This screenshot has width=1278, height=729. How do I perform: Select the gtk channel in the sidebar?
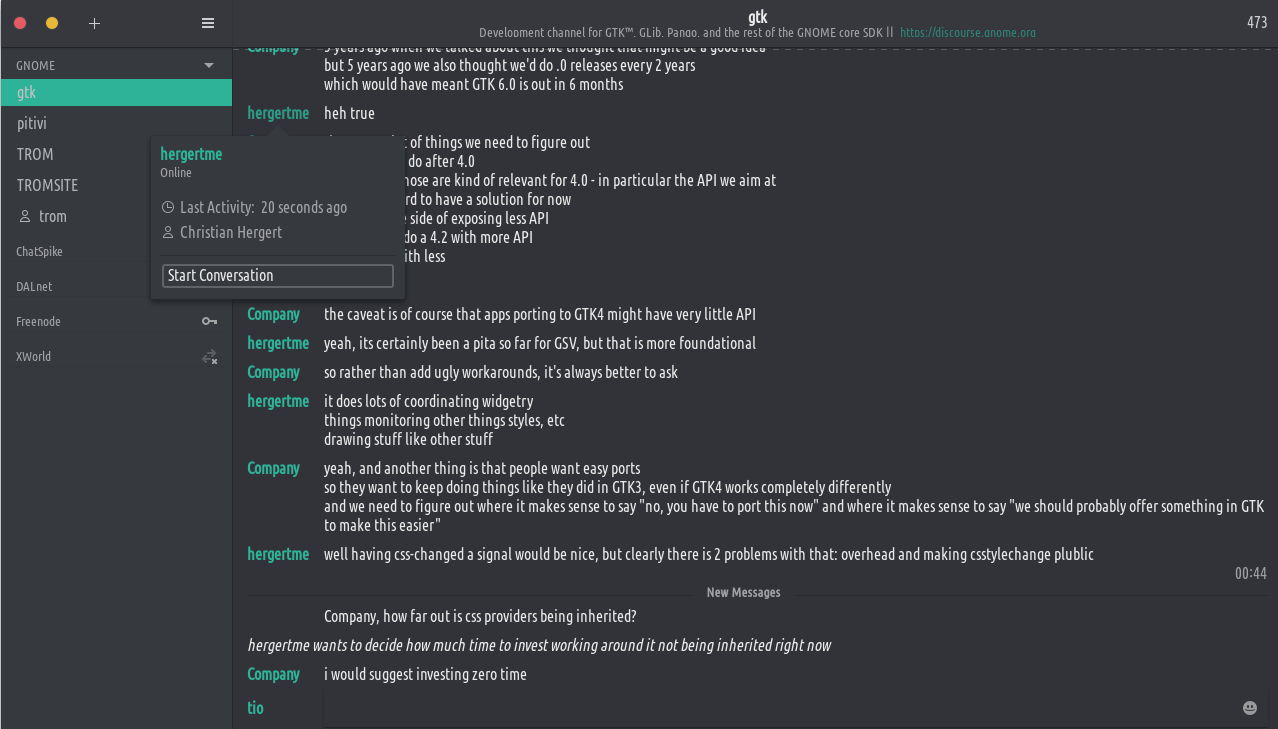coord(27,93)
